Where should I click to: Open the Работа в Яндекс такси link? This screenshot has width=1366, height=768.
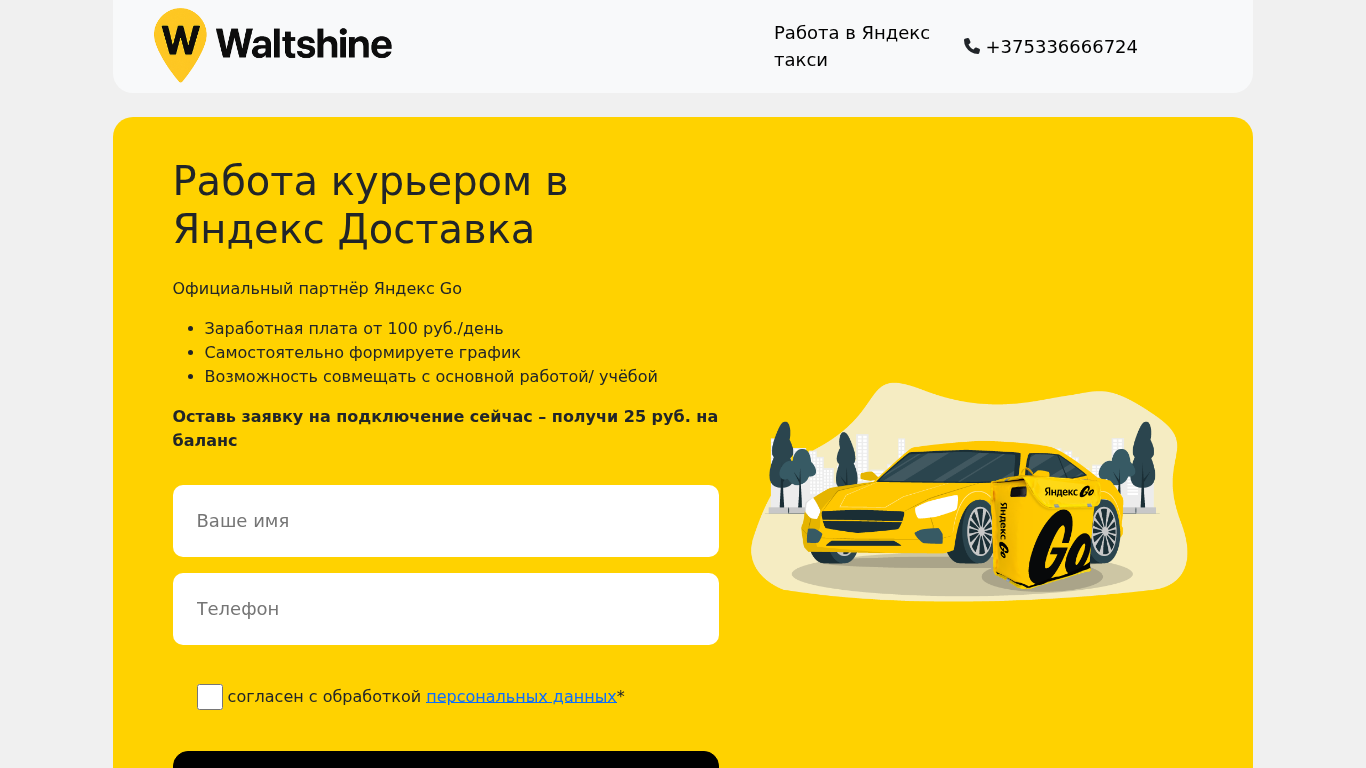[x=852, y=46]
